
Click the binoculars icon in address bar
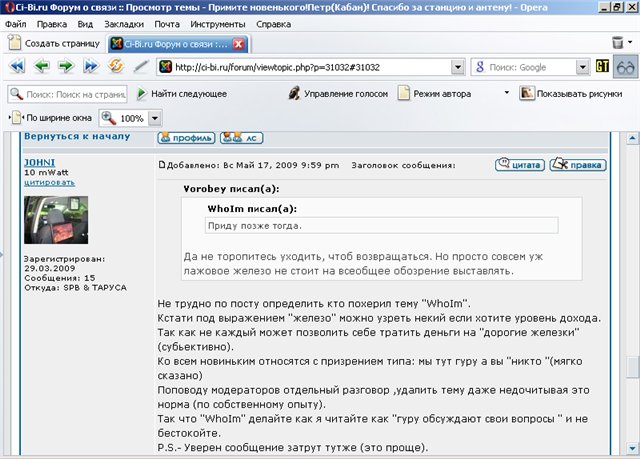click(x=626, y=67)
